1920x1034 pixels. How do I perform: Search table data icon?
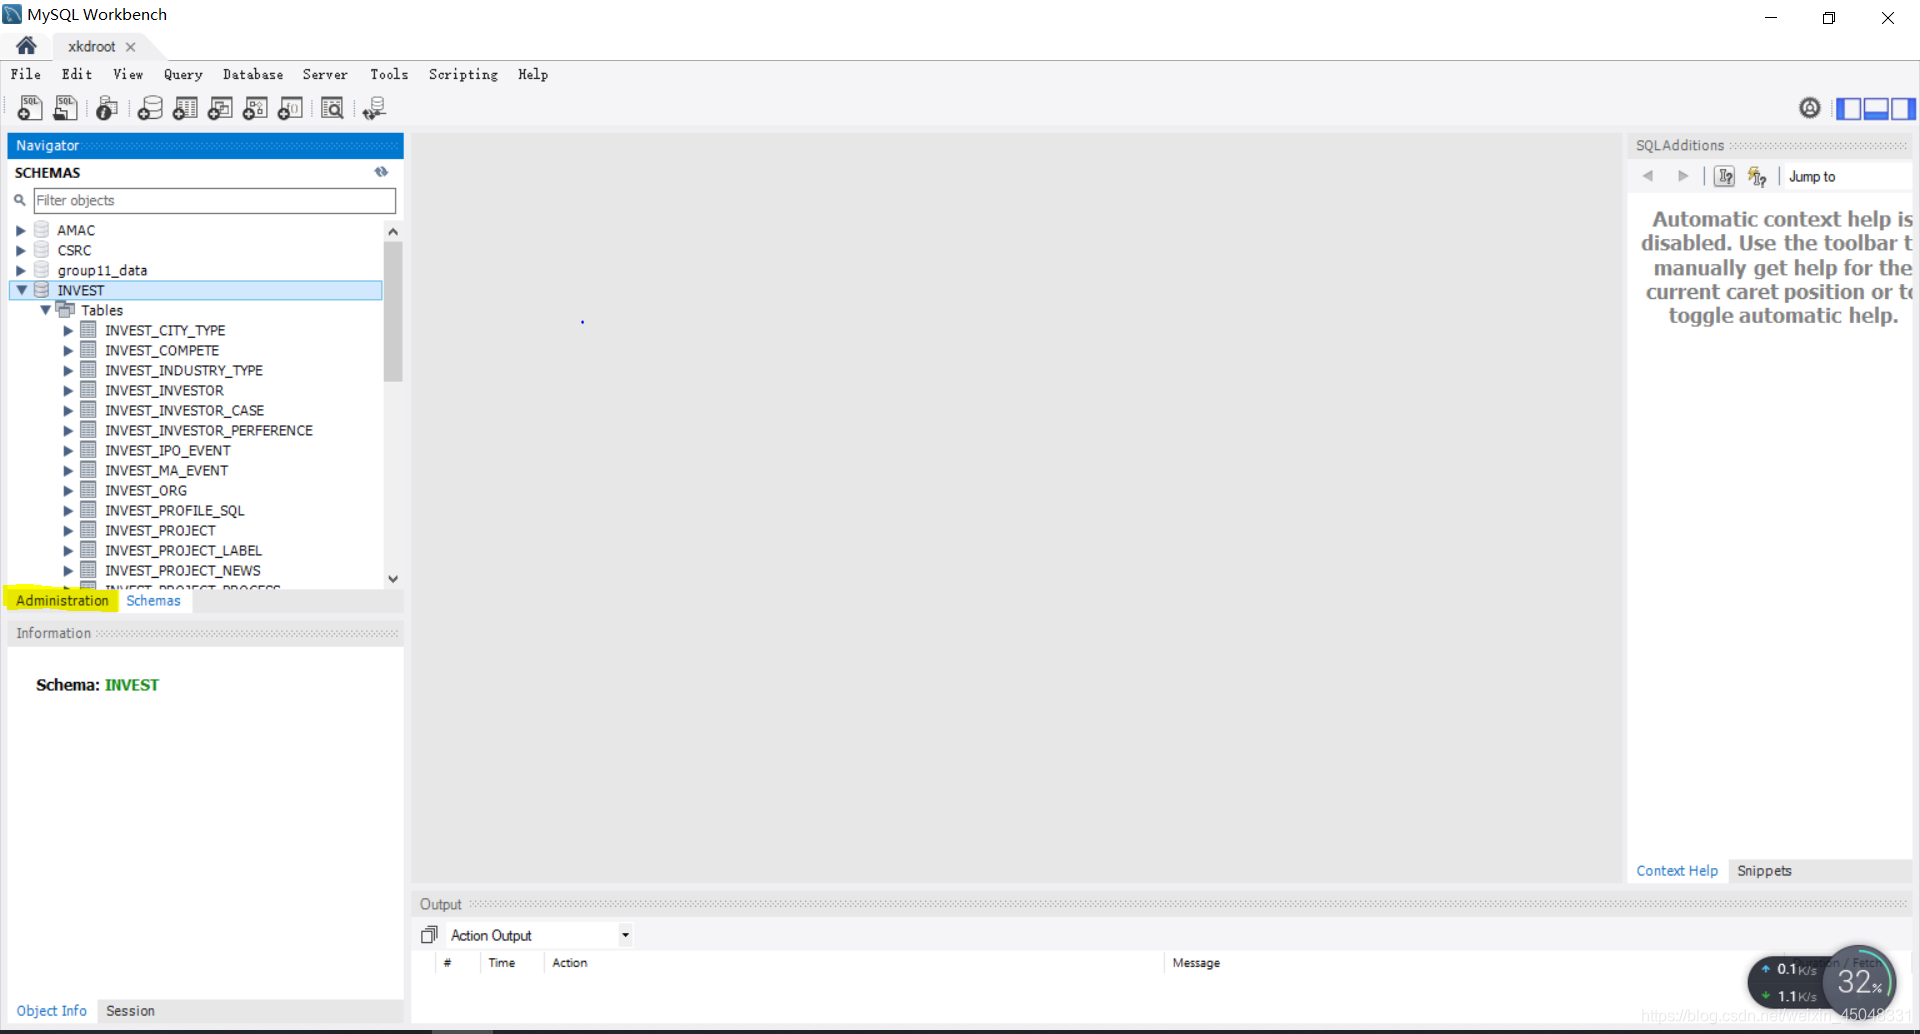tap(332, 108)
